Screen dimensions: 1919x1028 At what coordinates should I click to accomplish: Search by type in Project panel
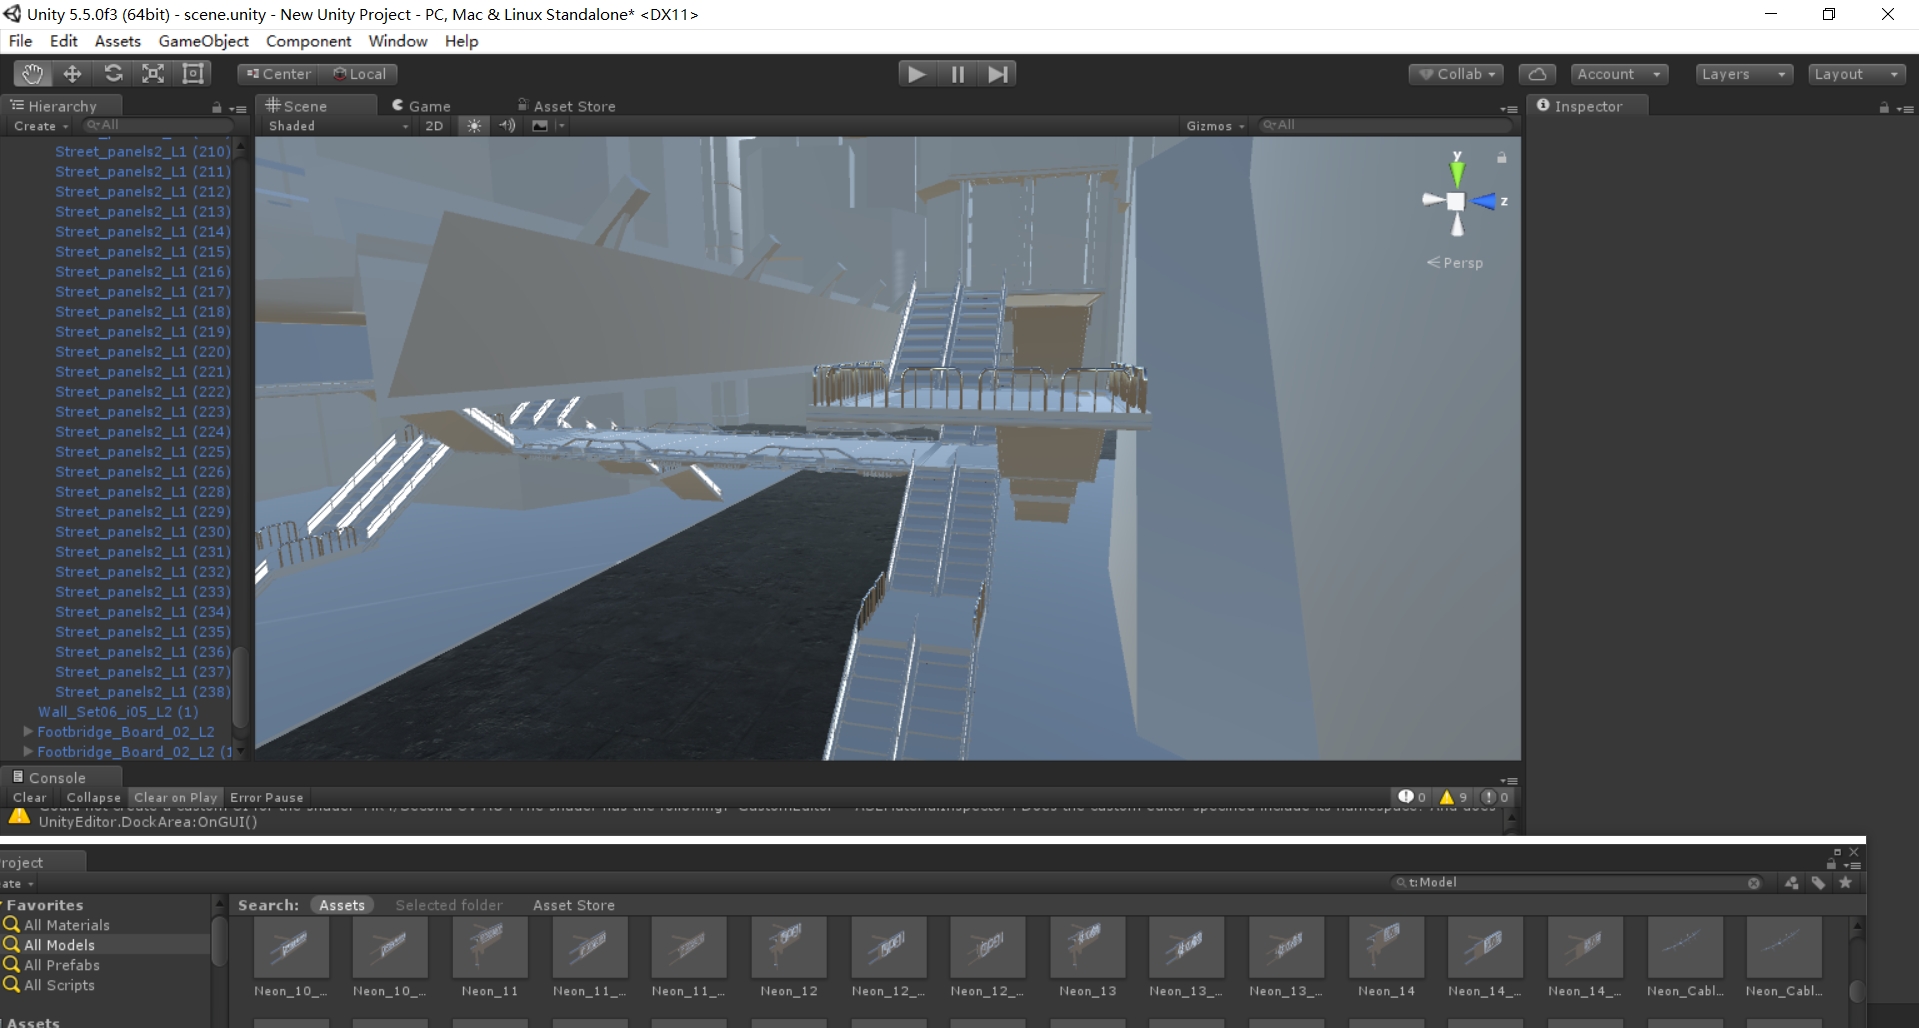click(x=1791, y=883)
